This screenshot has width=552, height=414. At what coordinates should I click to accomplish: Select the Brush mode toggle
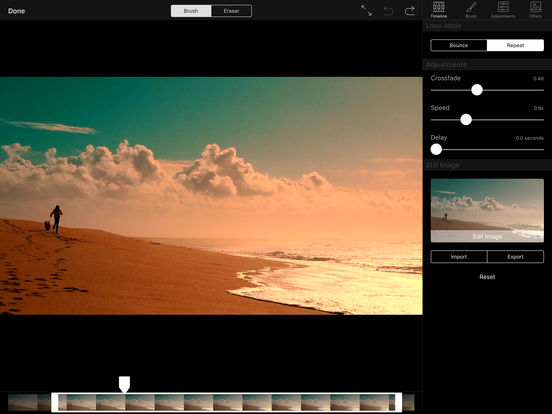click(191, 11)
